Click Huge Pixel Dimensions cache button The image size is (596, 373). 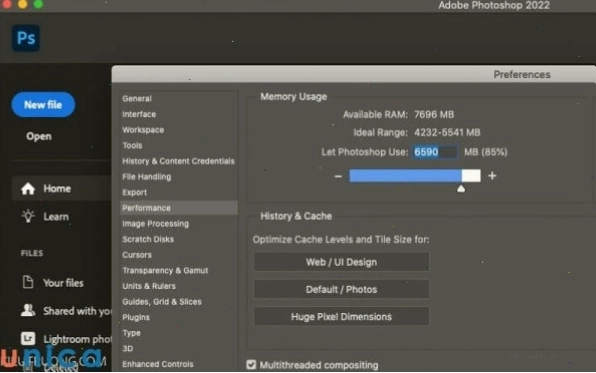pyautogui.click(x=341, y=316)
